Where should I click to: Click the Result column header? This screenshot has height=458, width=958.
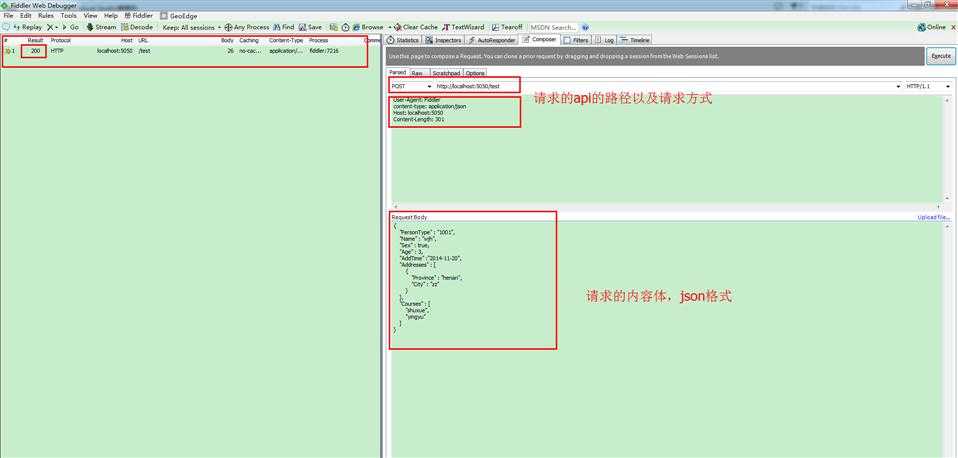[x=35, y=40]
